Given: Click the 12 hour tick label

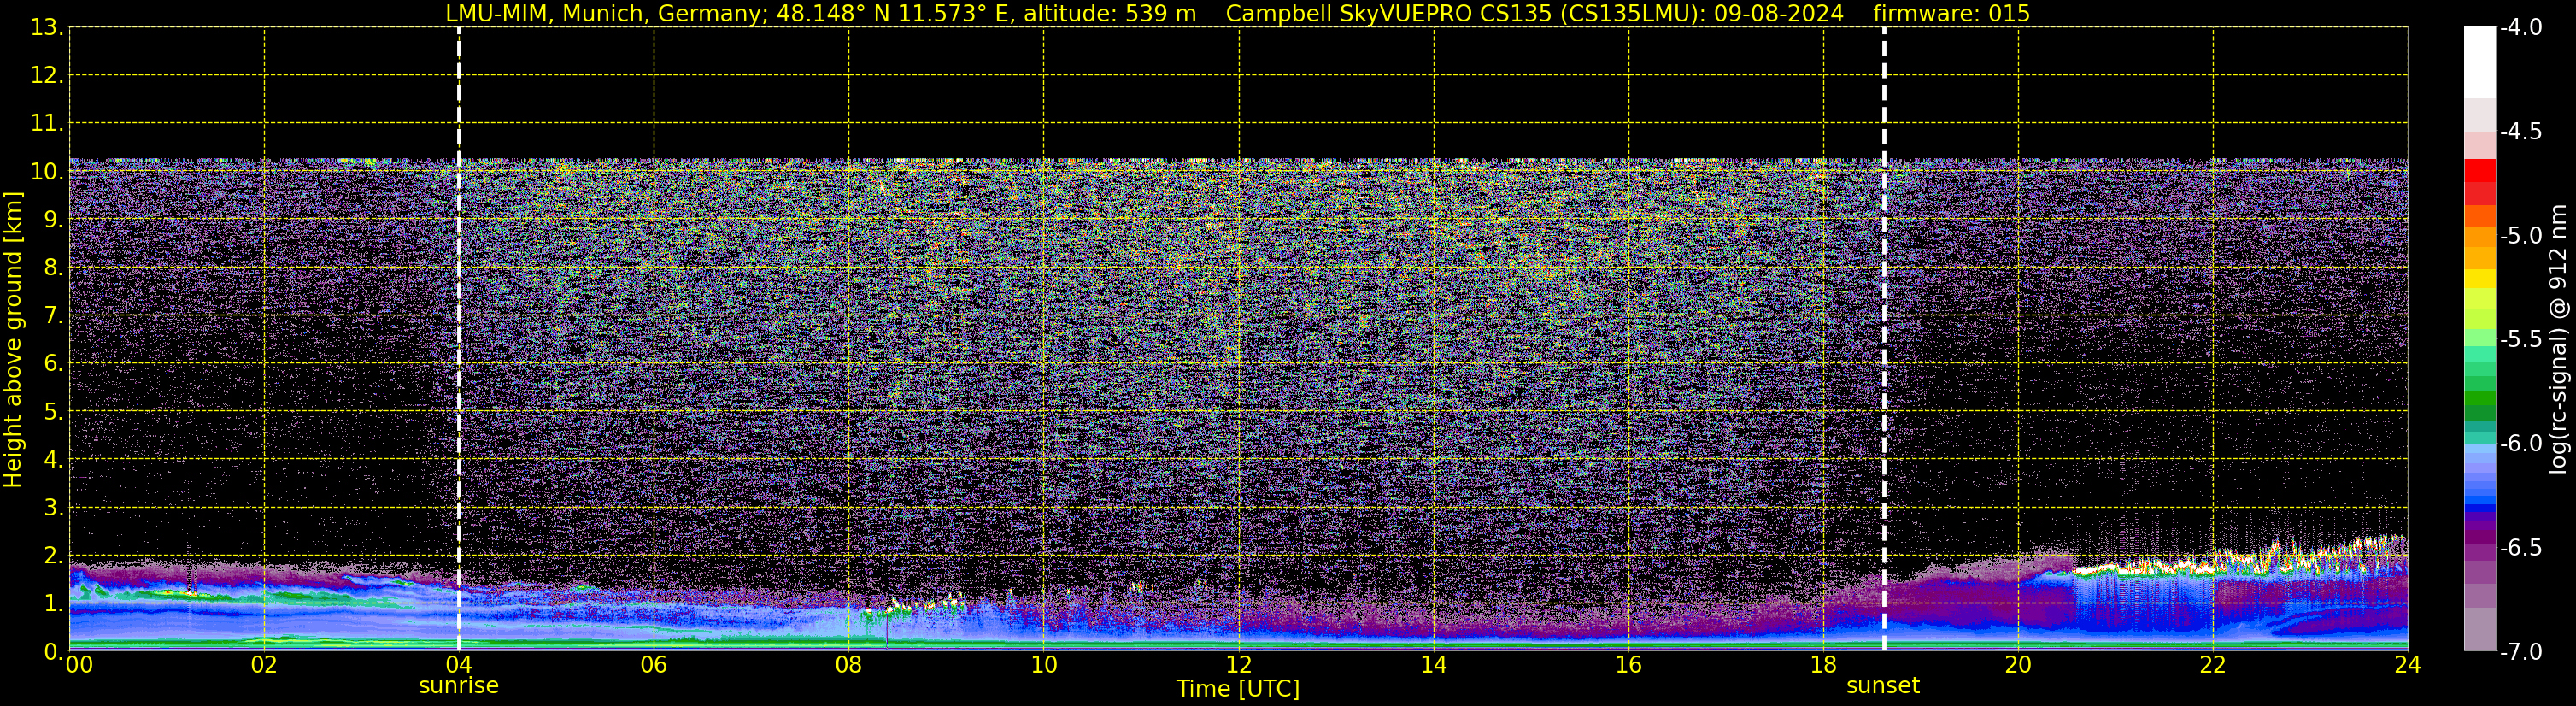Looking at the screenshot, I should tap(1239, 665).
